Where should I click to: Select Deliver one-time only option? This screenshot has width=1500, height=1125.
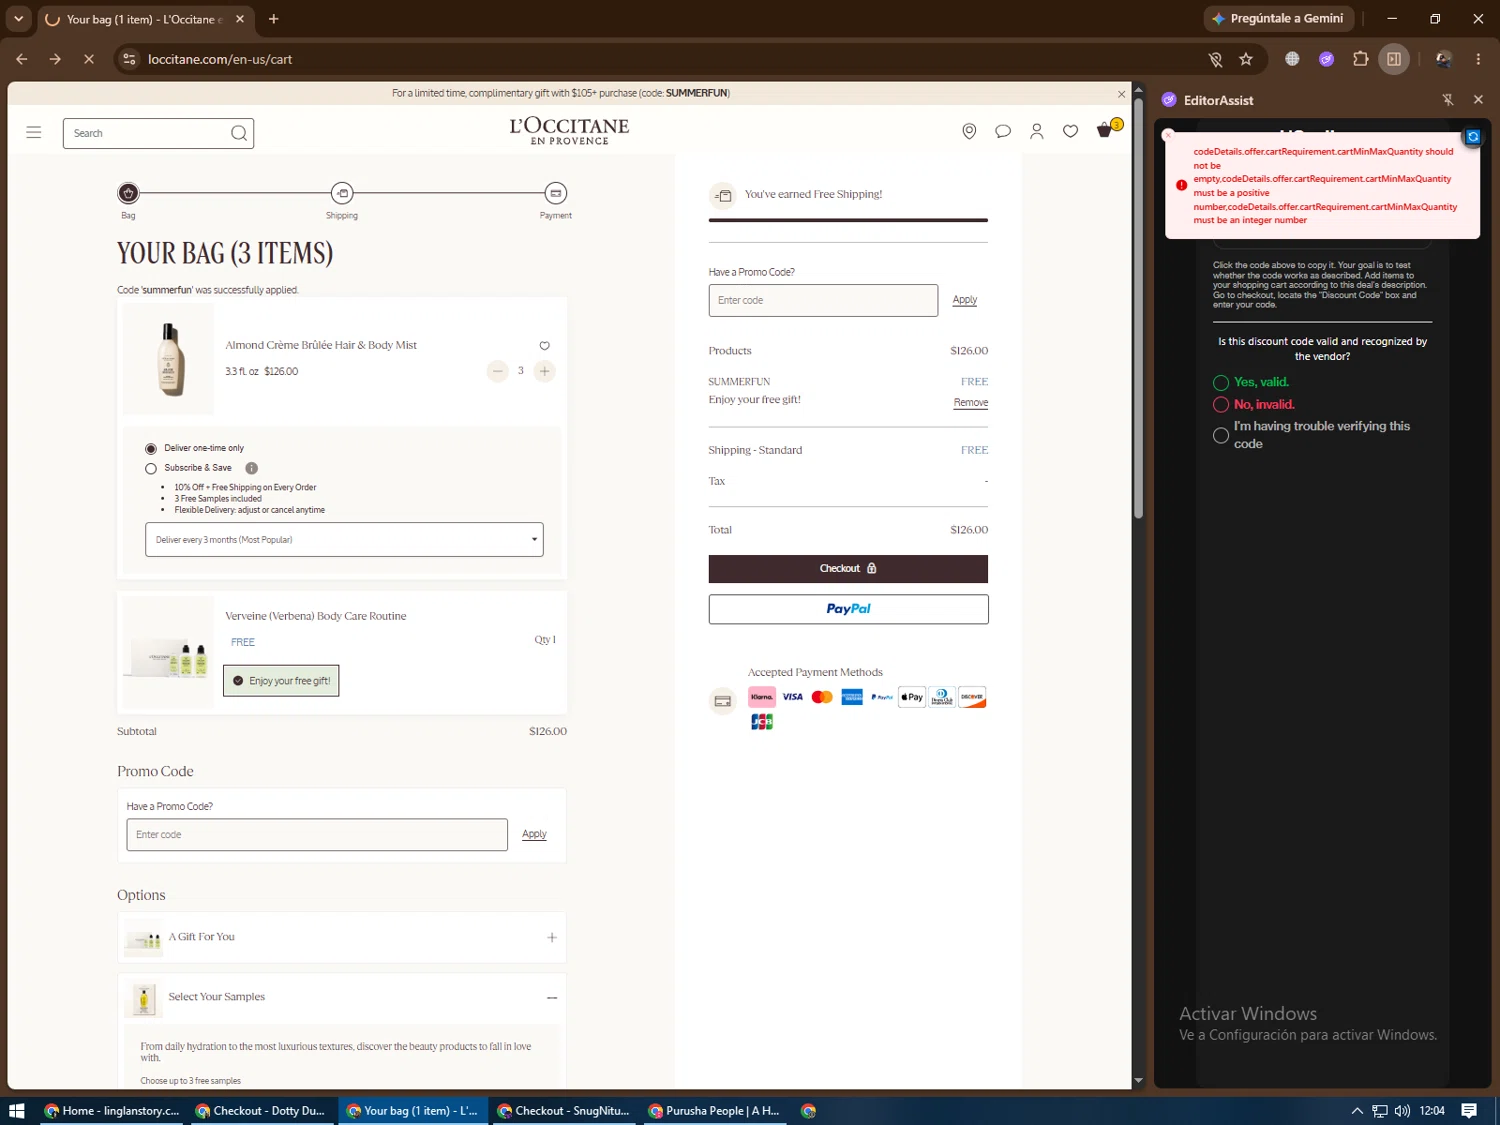click(151, 449)
